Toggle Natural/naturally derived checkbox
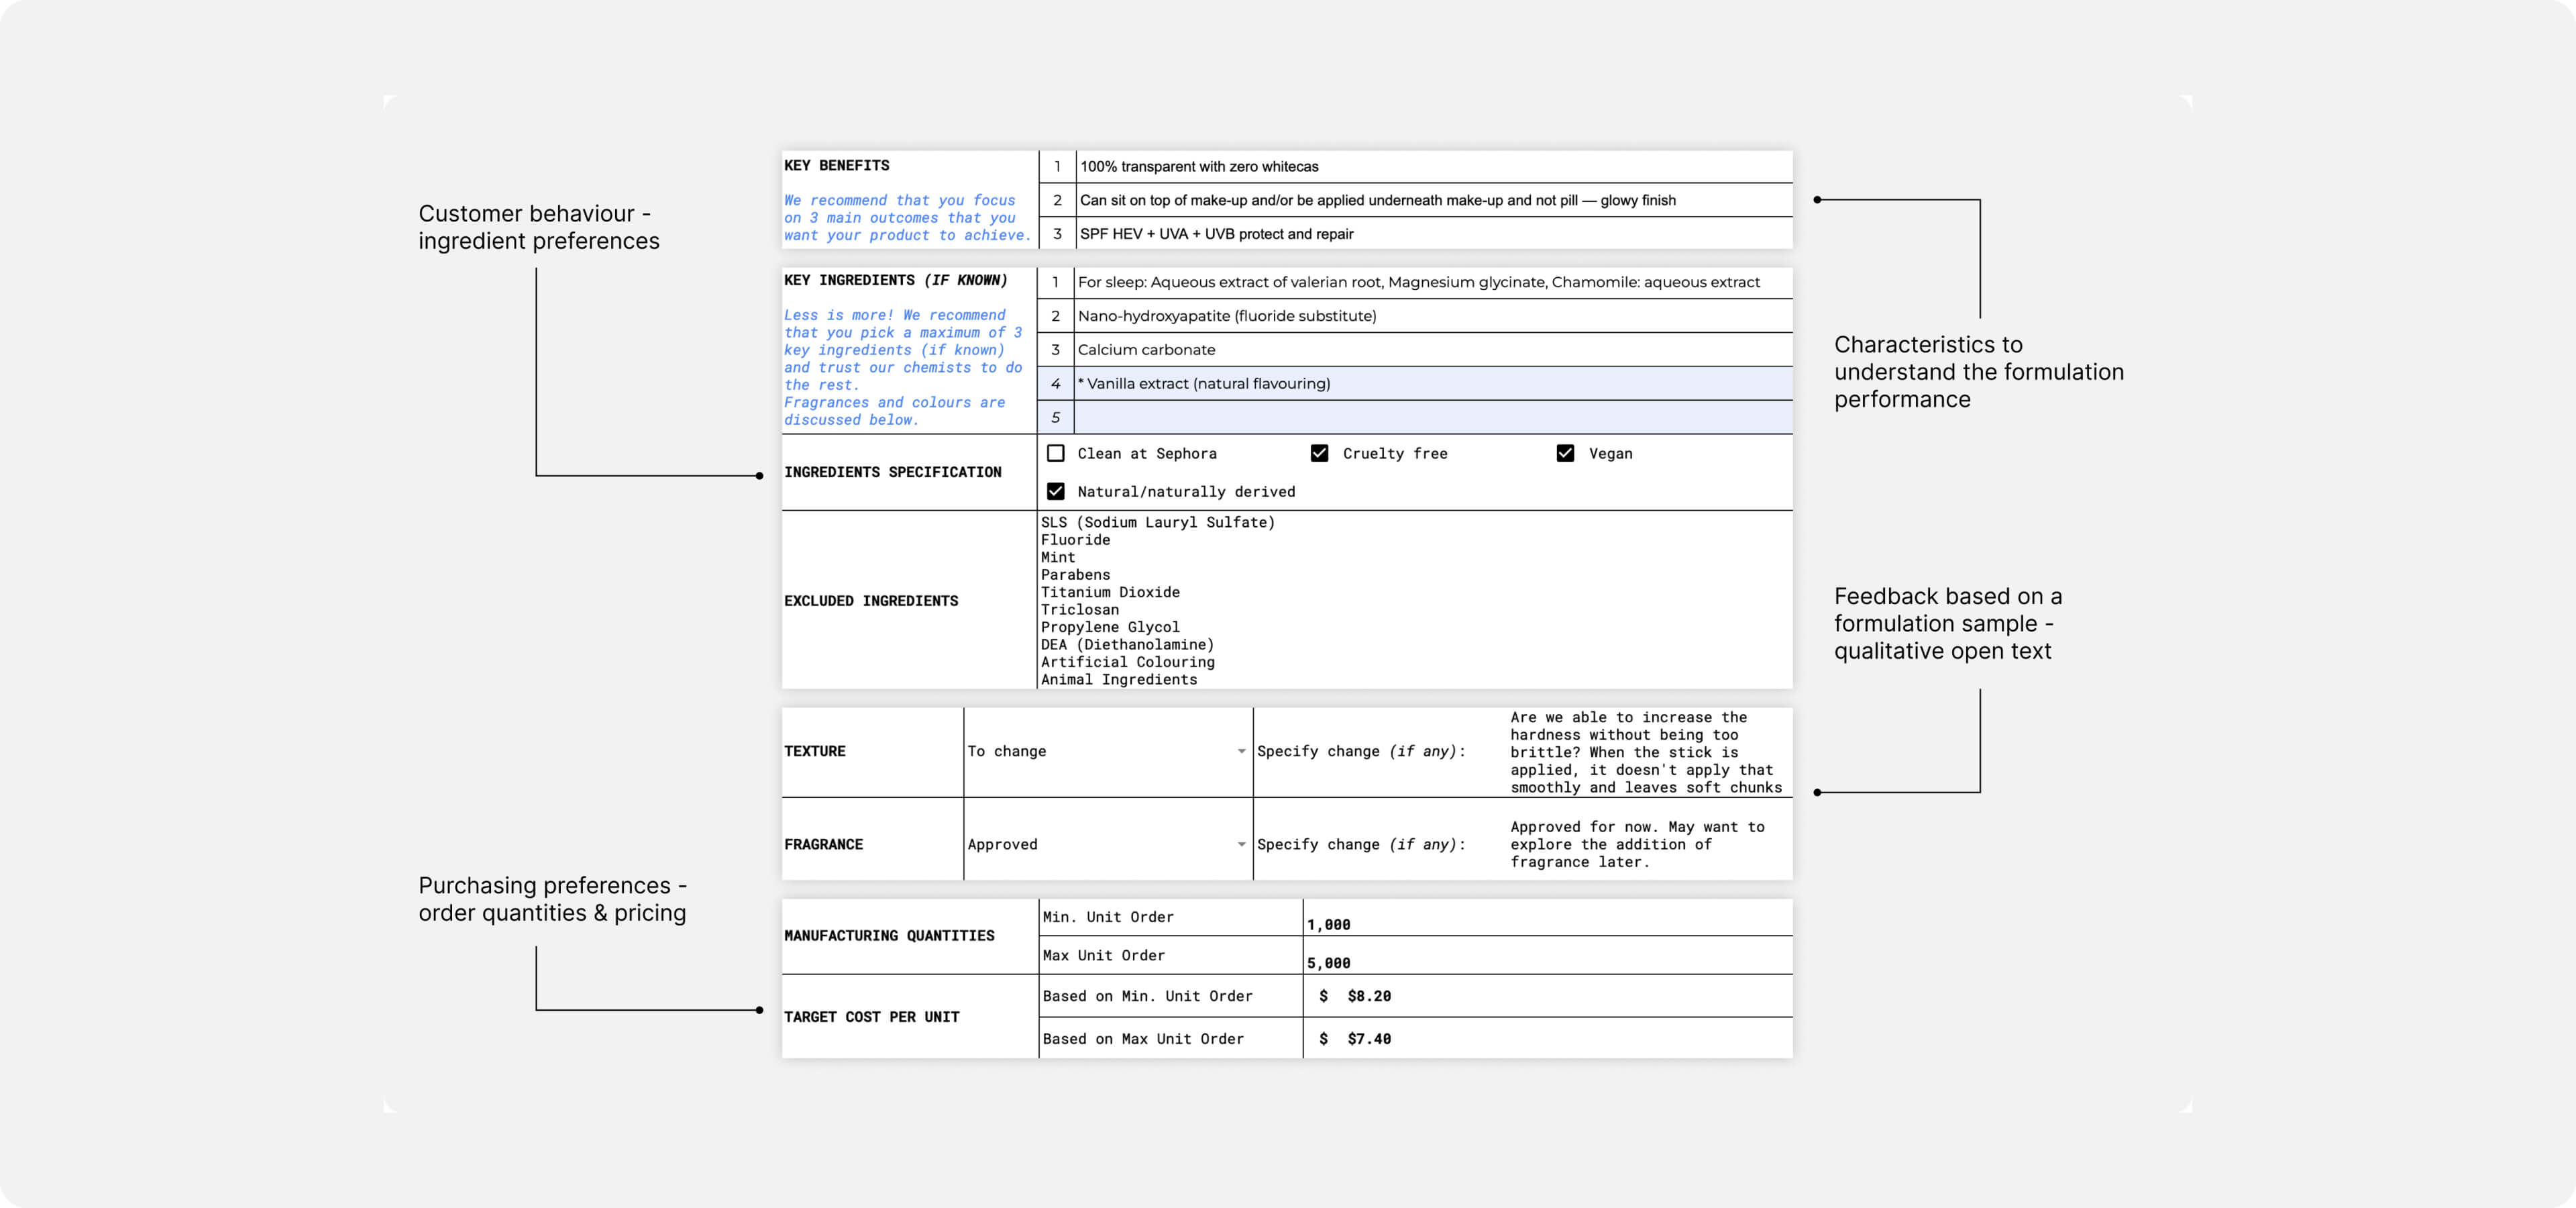This screenshot has height=1208, width=2576. click(1055, 491)
